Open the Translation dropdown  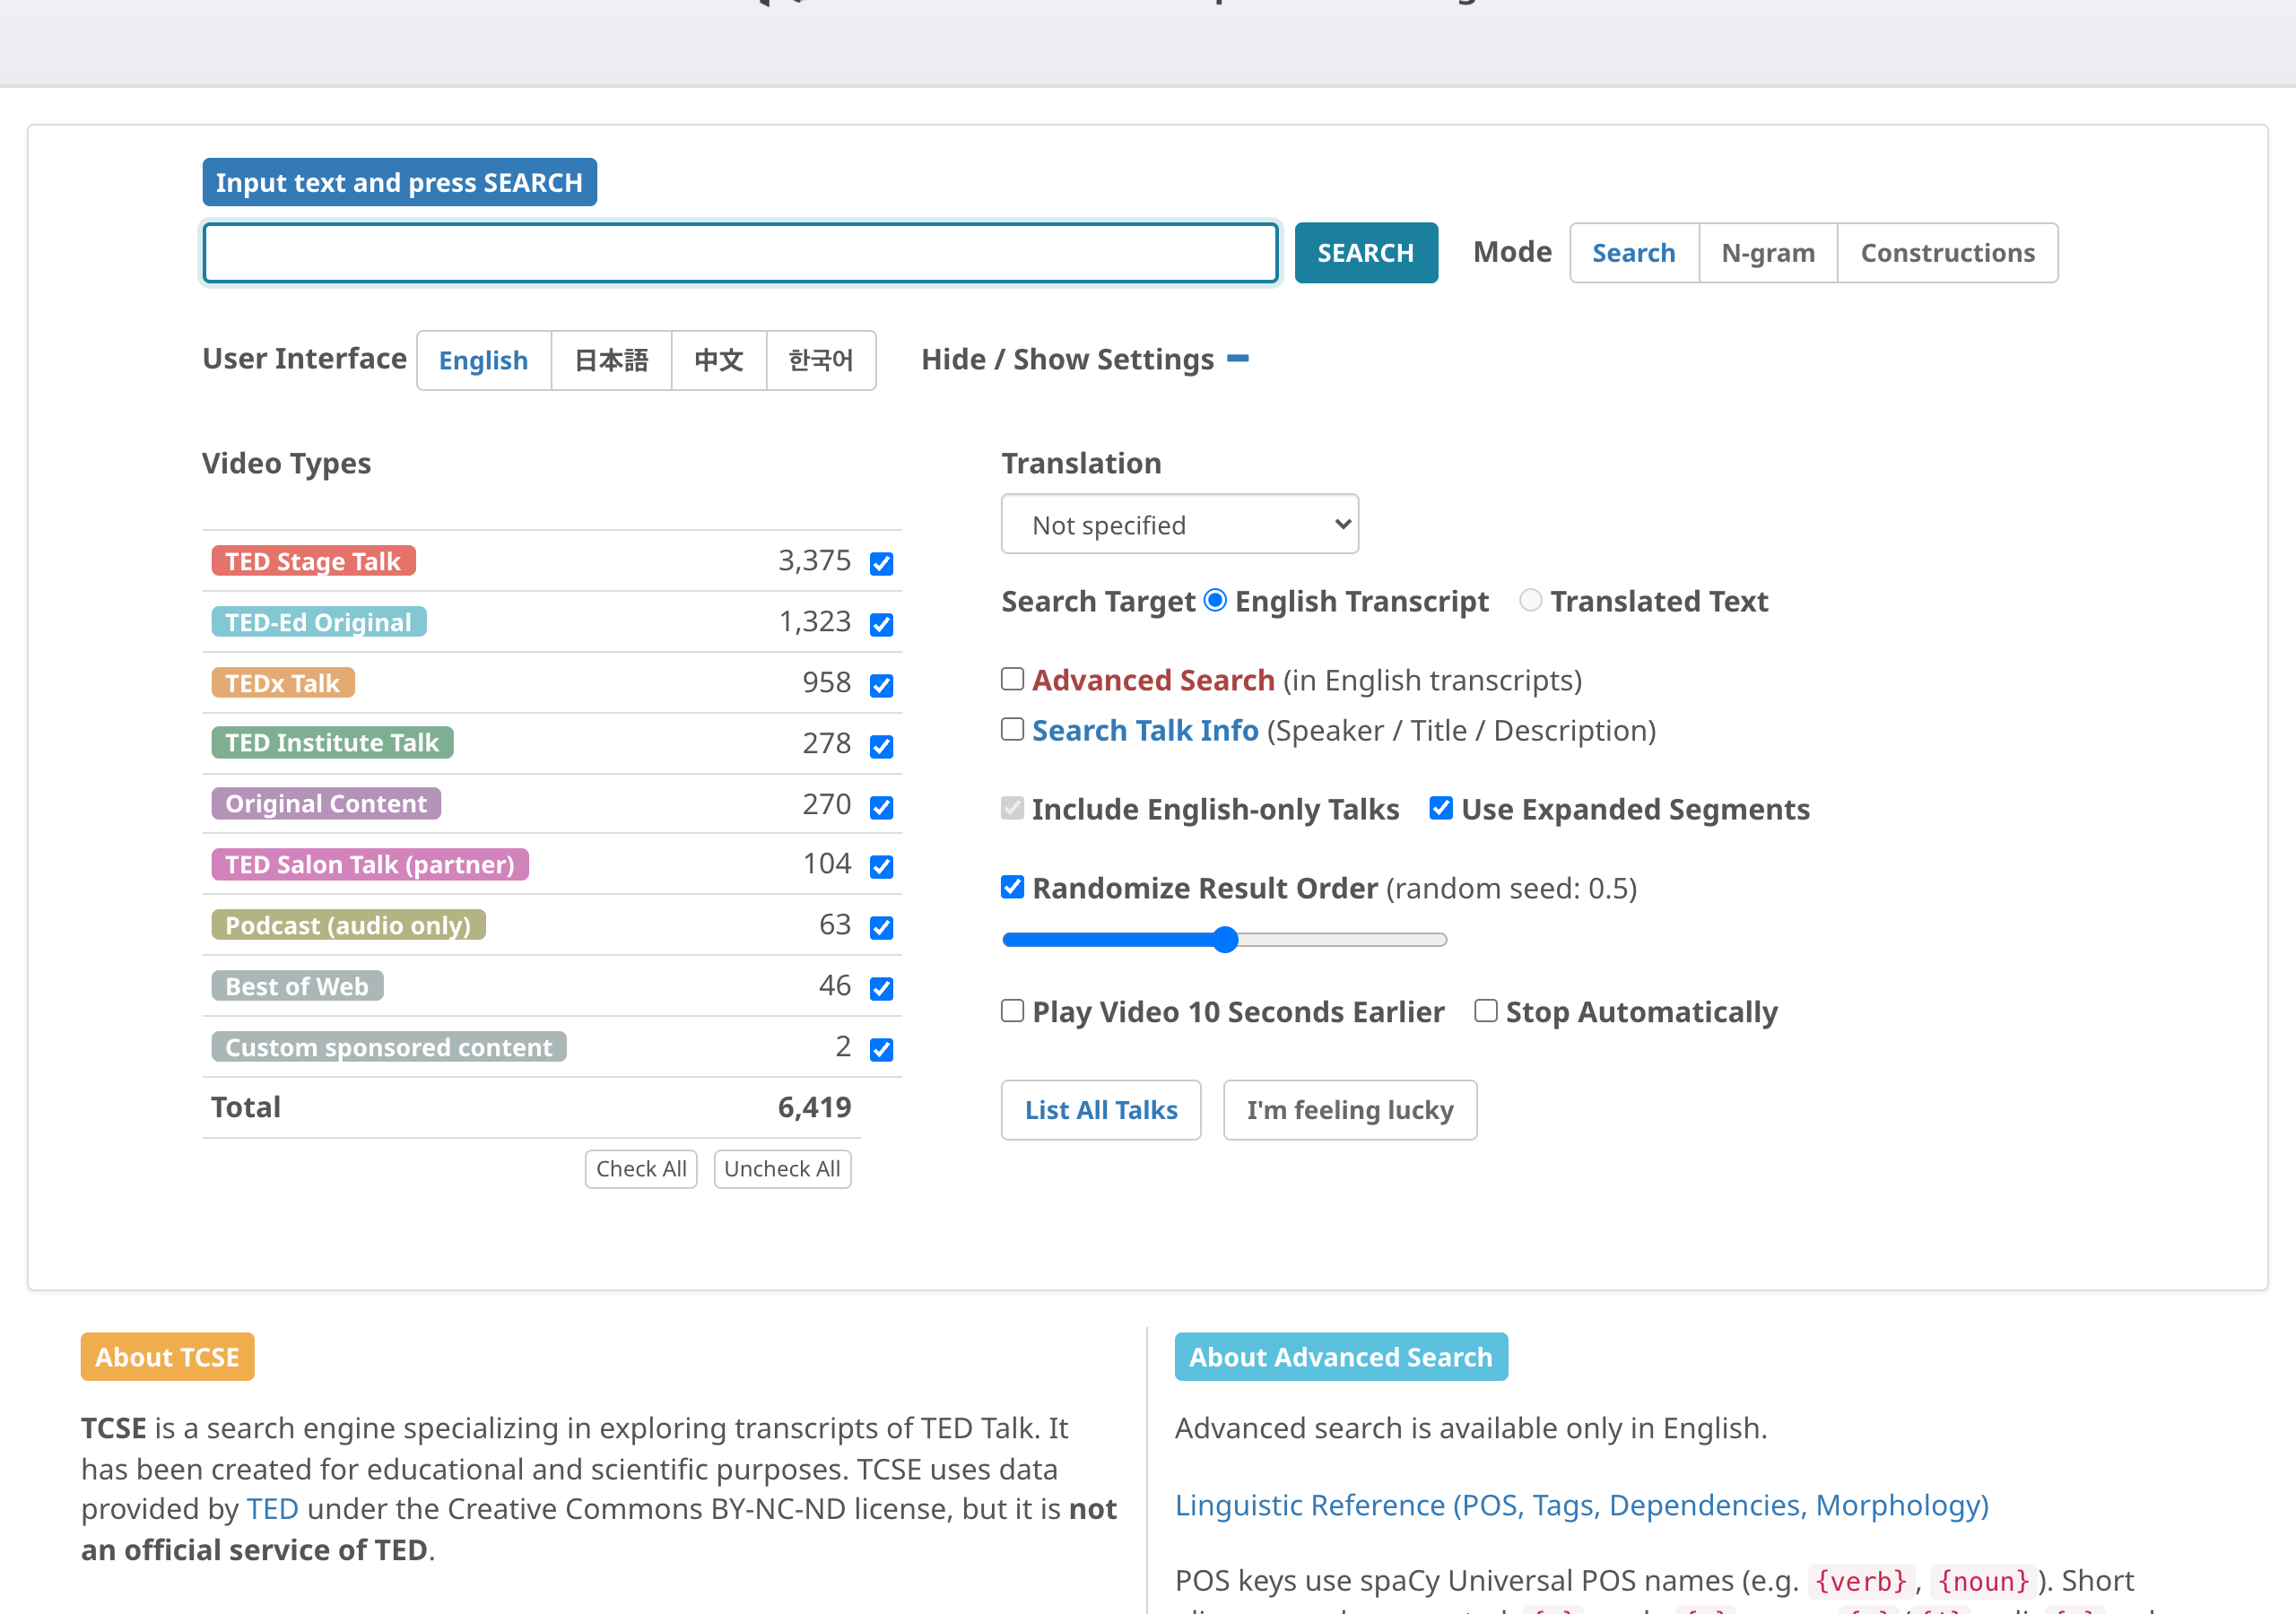click(1179, 524)
